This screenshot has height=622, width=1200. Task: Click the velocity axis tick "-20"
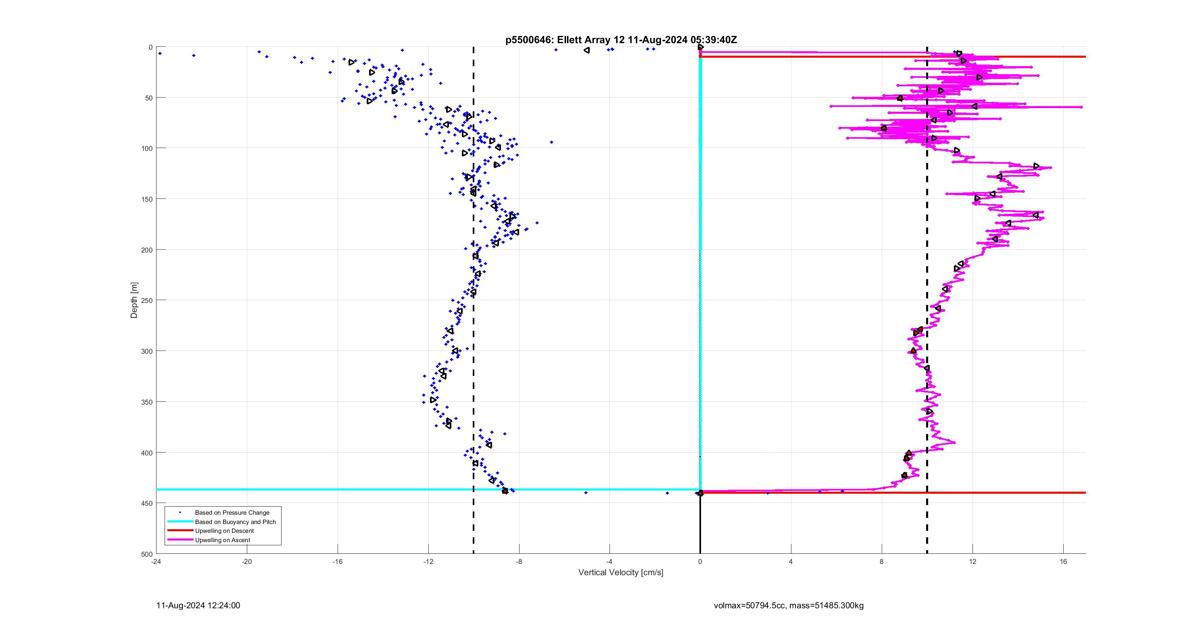point(247,561)
